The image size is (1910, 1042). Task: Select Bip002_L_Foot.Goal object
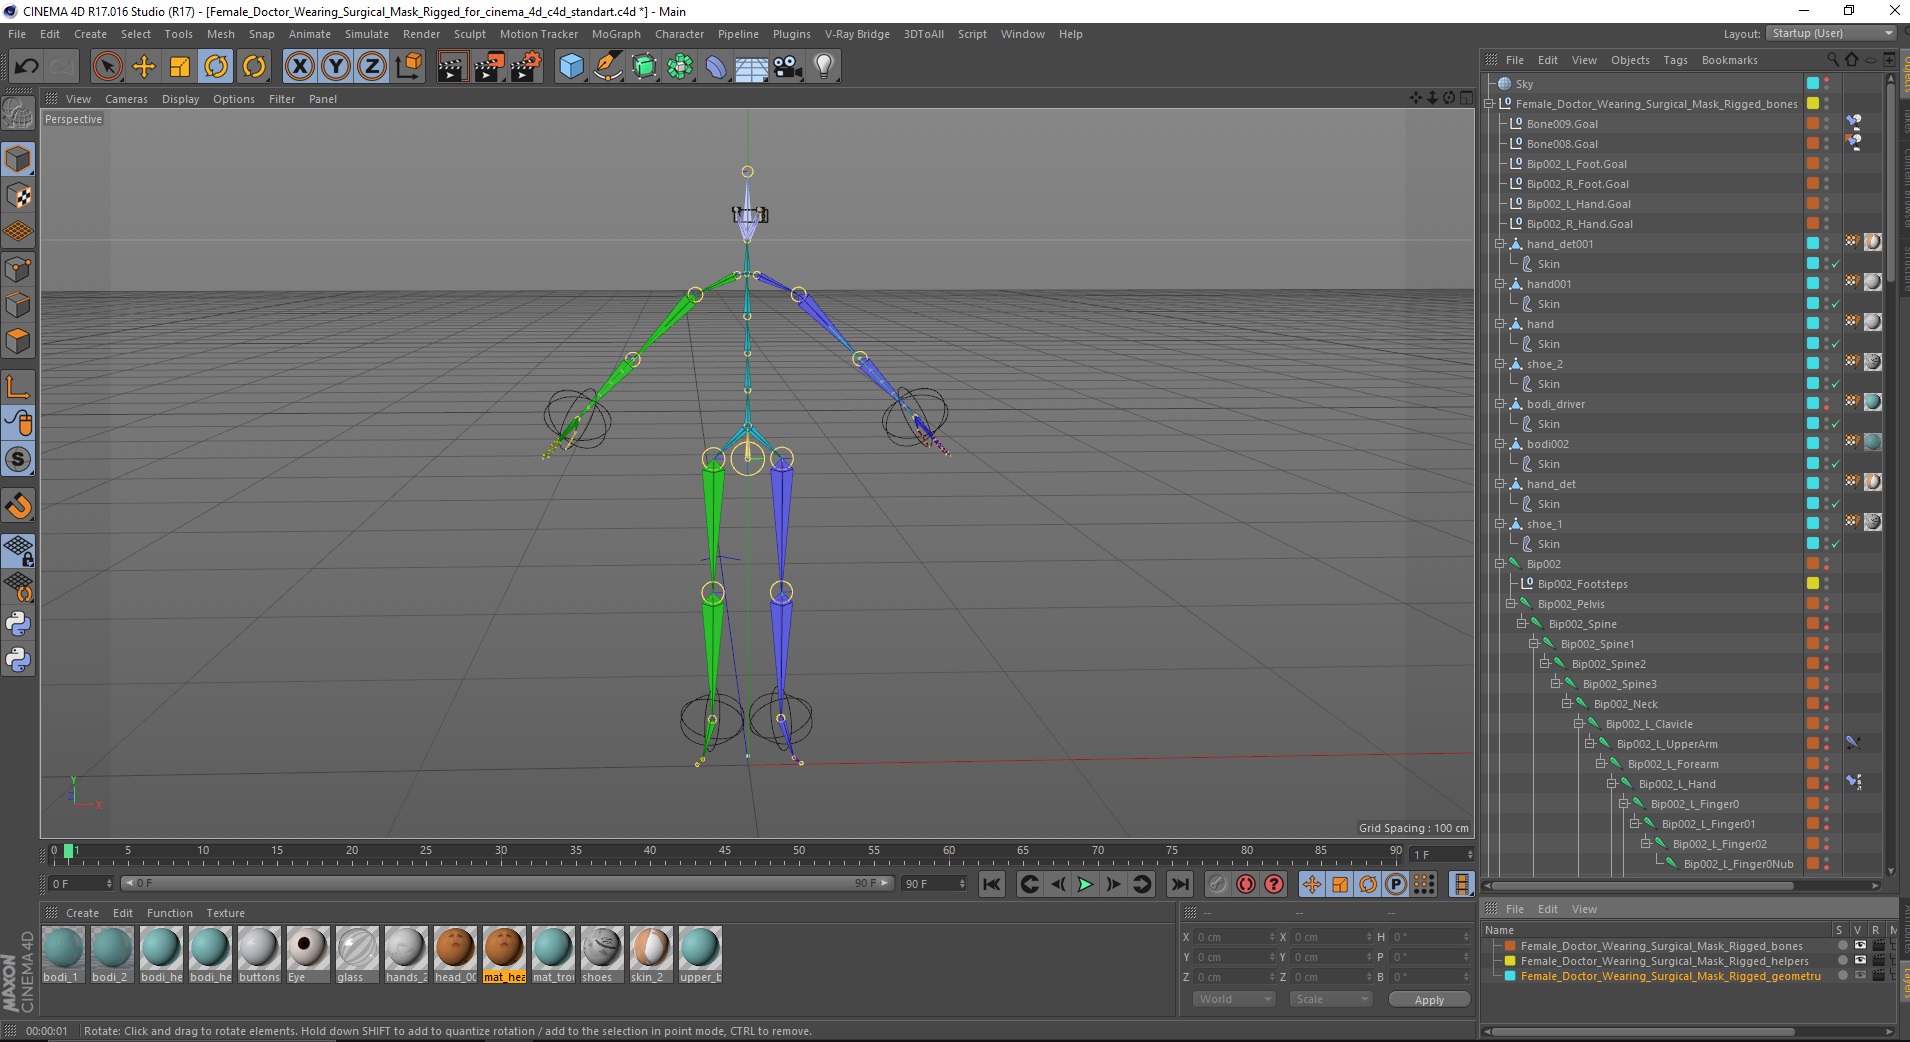pos(1577,164)
